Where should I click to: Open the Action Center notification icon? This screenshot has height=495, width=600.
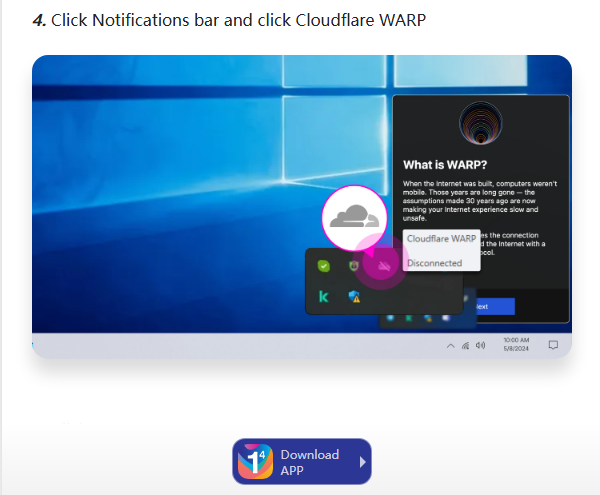coord(553,345)
